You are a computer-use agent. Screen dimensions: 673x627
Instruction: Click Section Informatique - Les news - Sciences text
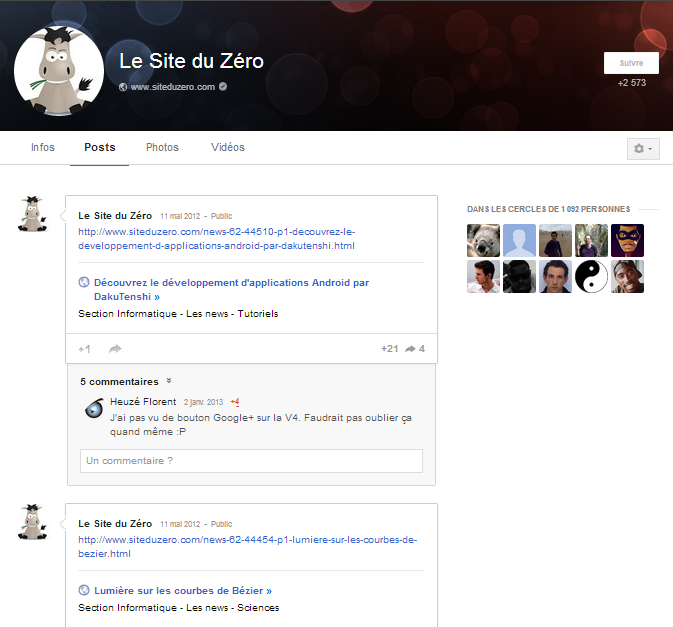pyautogui.click(x=179, y=608)
